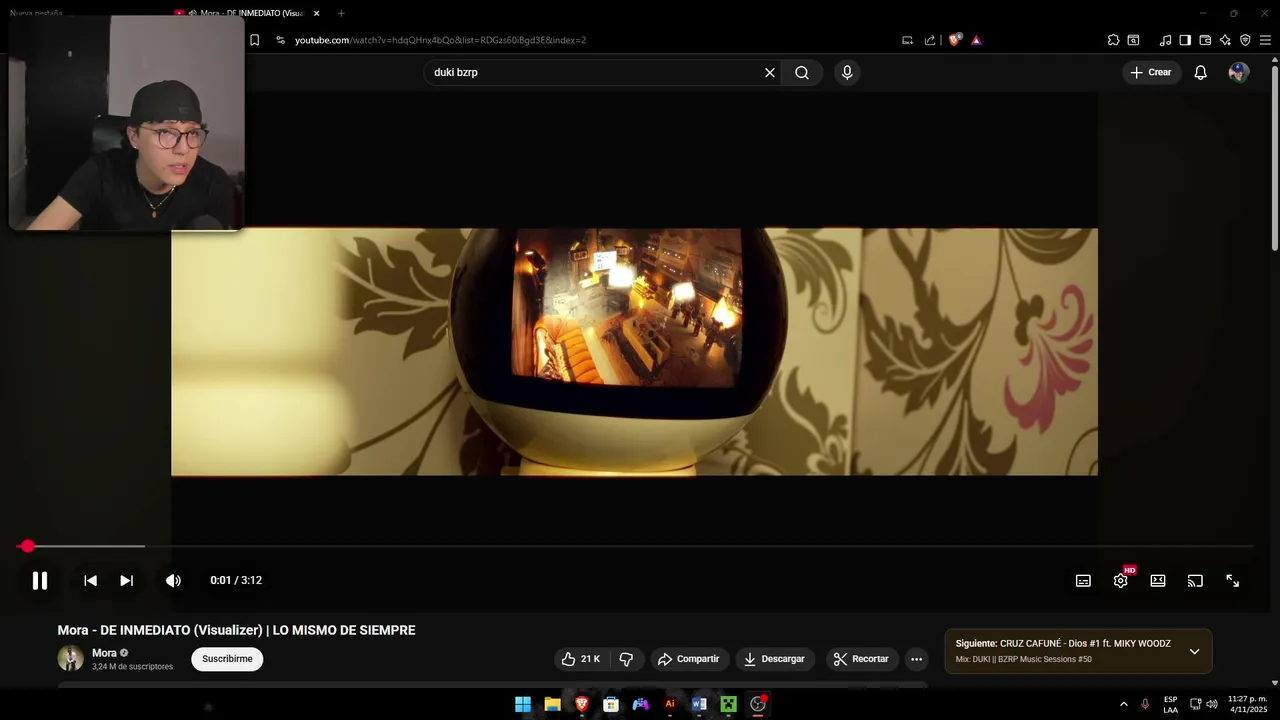Open the more actions three-dot menu

[x=916, y=659]
